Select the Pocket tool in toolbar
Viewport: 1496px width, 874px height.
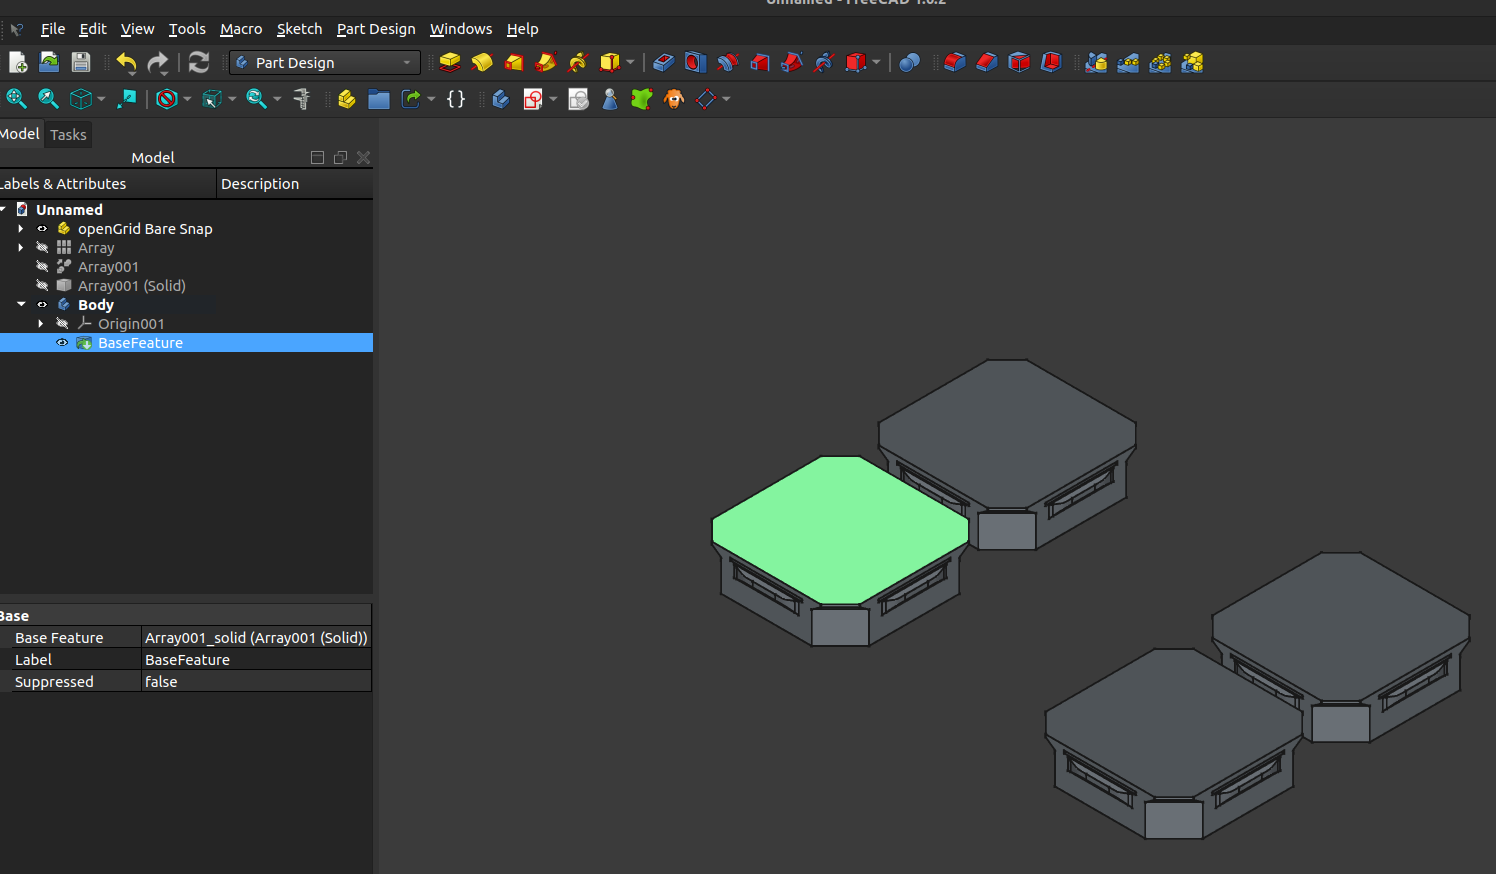[x=663, y=62]
